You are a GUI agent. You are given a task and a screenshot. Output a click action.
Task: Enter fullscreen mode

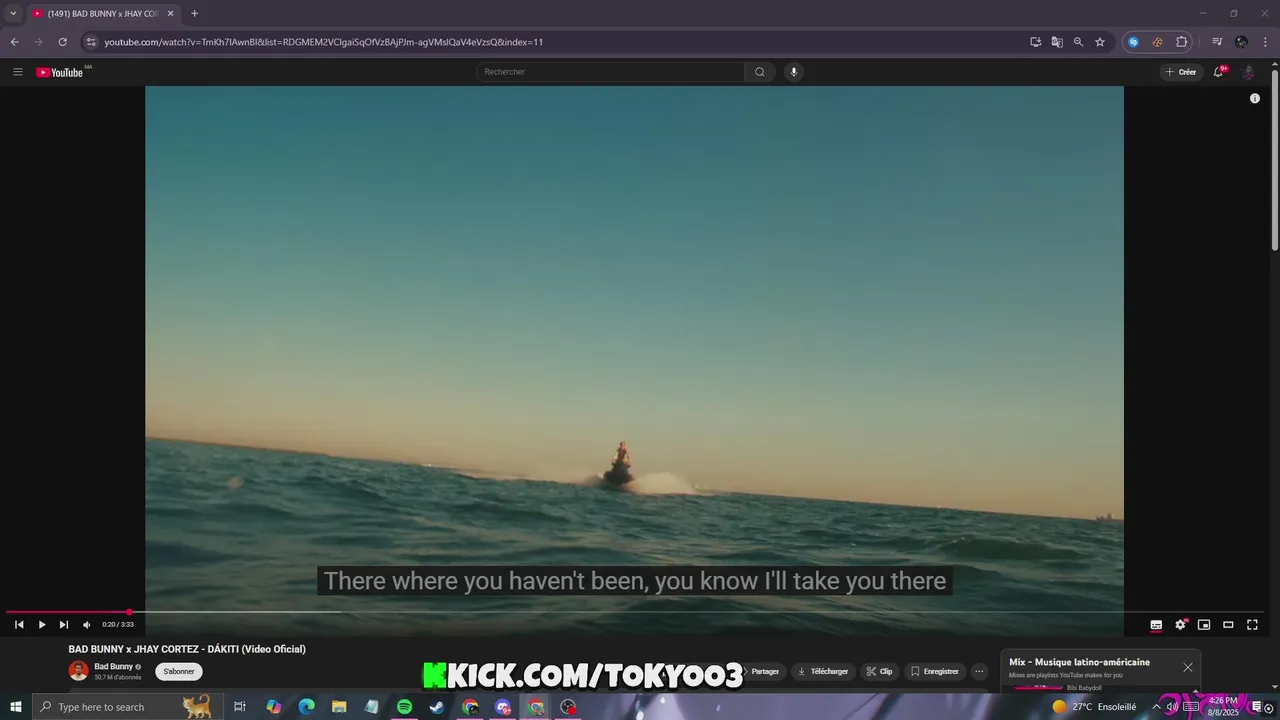[1252, 625]
